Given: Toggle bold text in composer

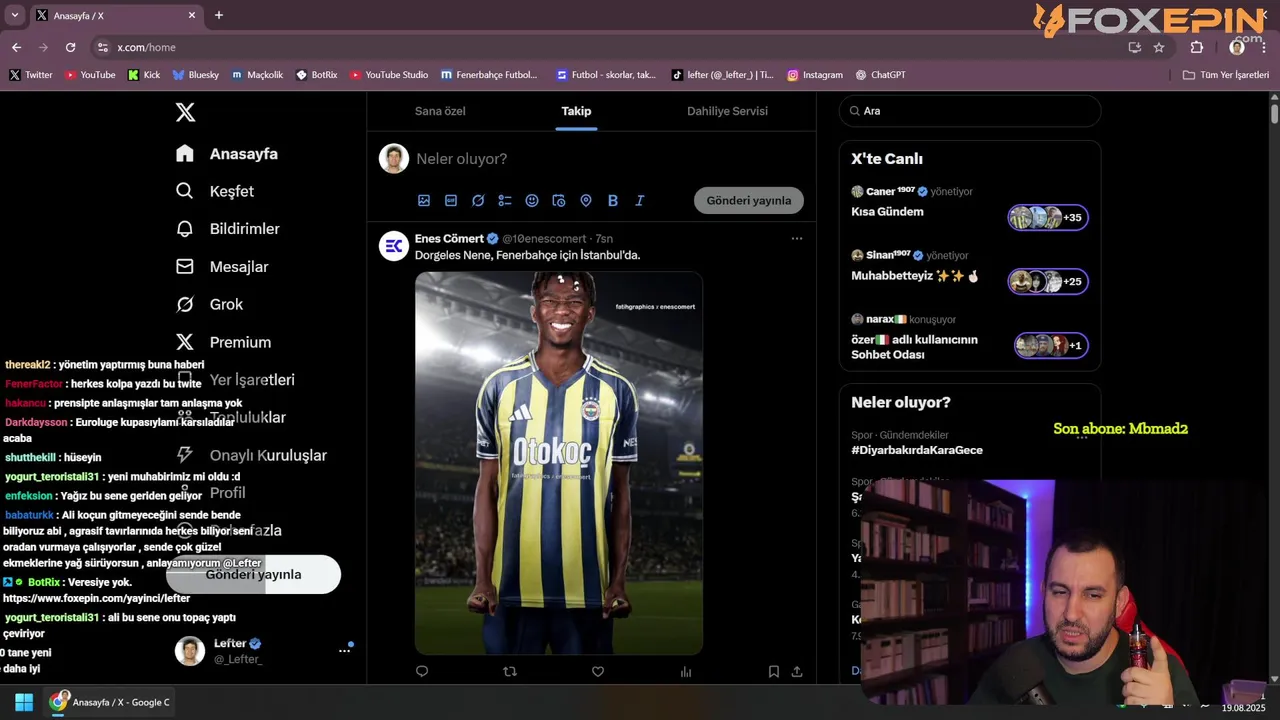Looking at the screenshot, I should 613,201.
